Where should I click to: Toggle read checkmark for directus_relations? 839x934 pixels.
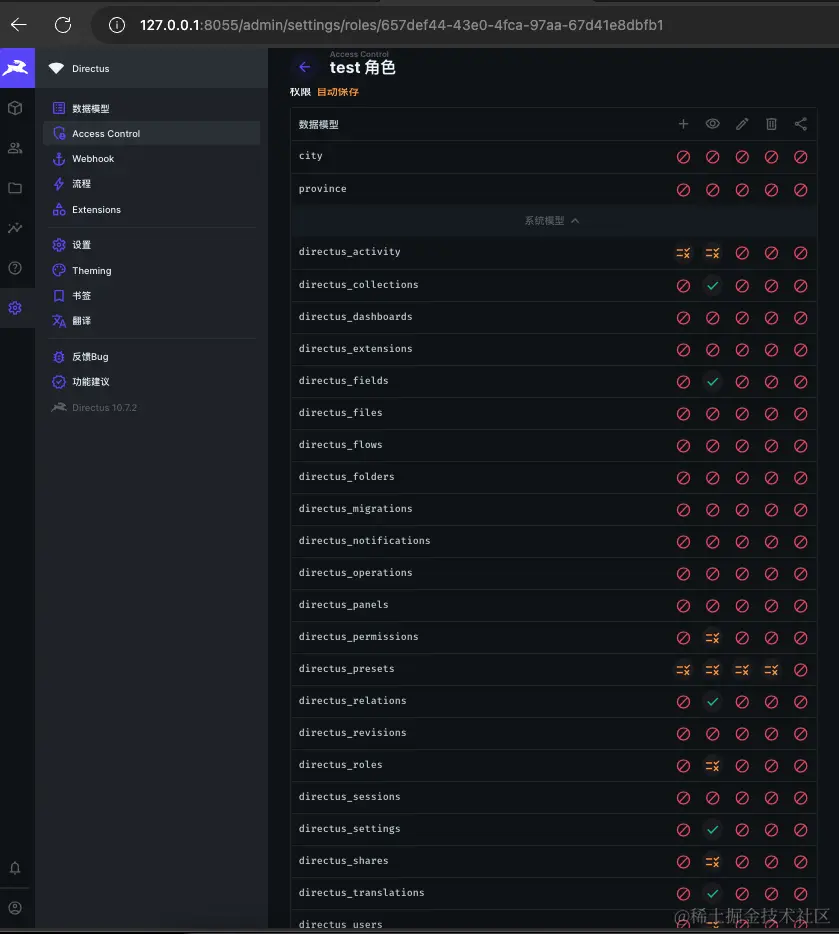712,702
